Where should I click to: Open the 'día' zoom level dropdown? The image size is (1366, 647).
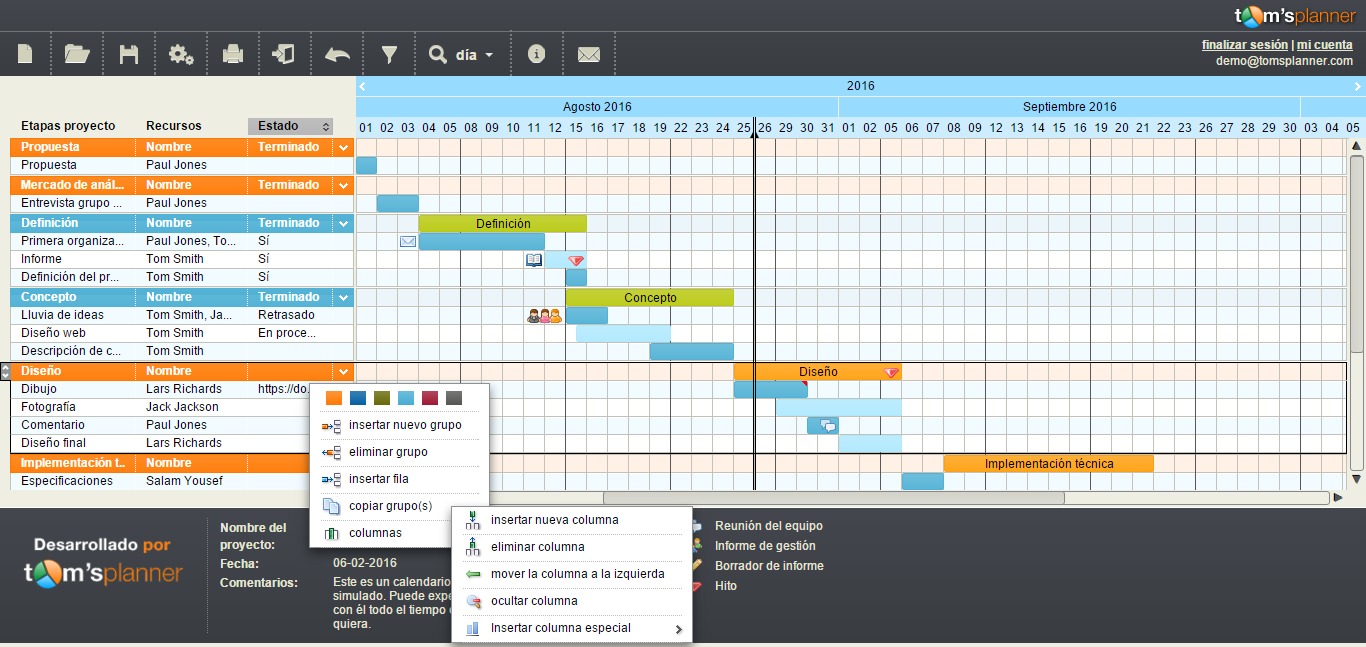[469, 54]
